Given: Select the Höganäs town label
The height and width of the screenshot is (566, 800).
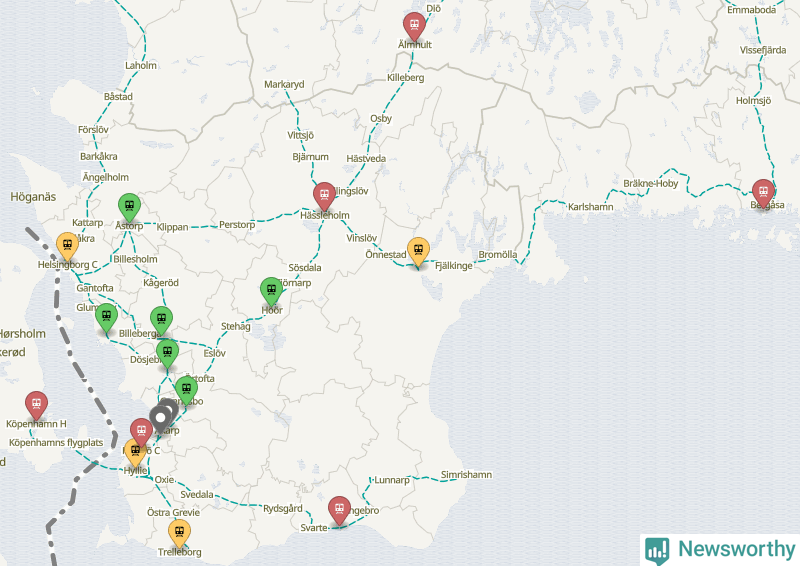Looking at the screenshot, I should [x=33, y=197].
